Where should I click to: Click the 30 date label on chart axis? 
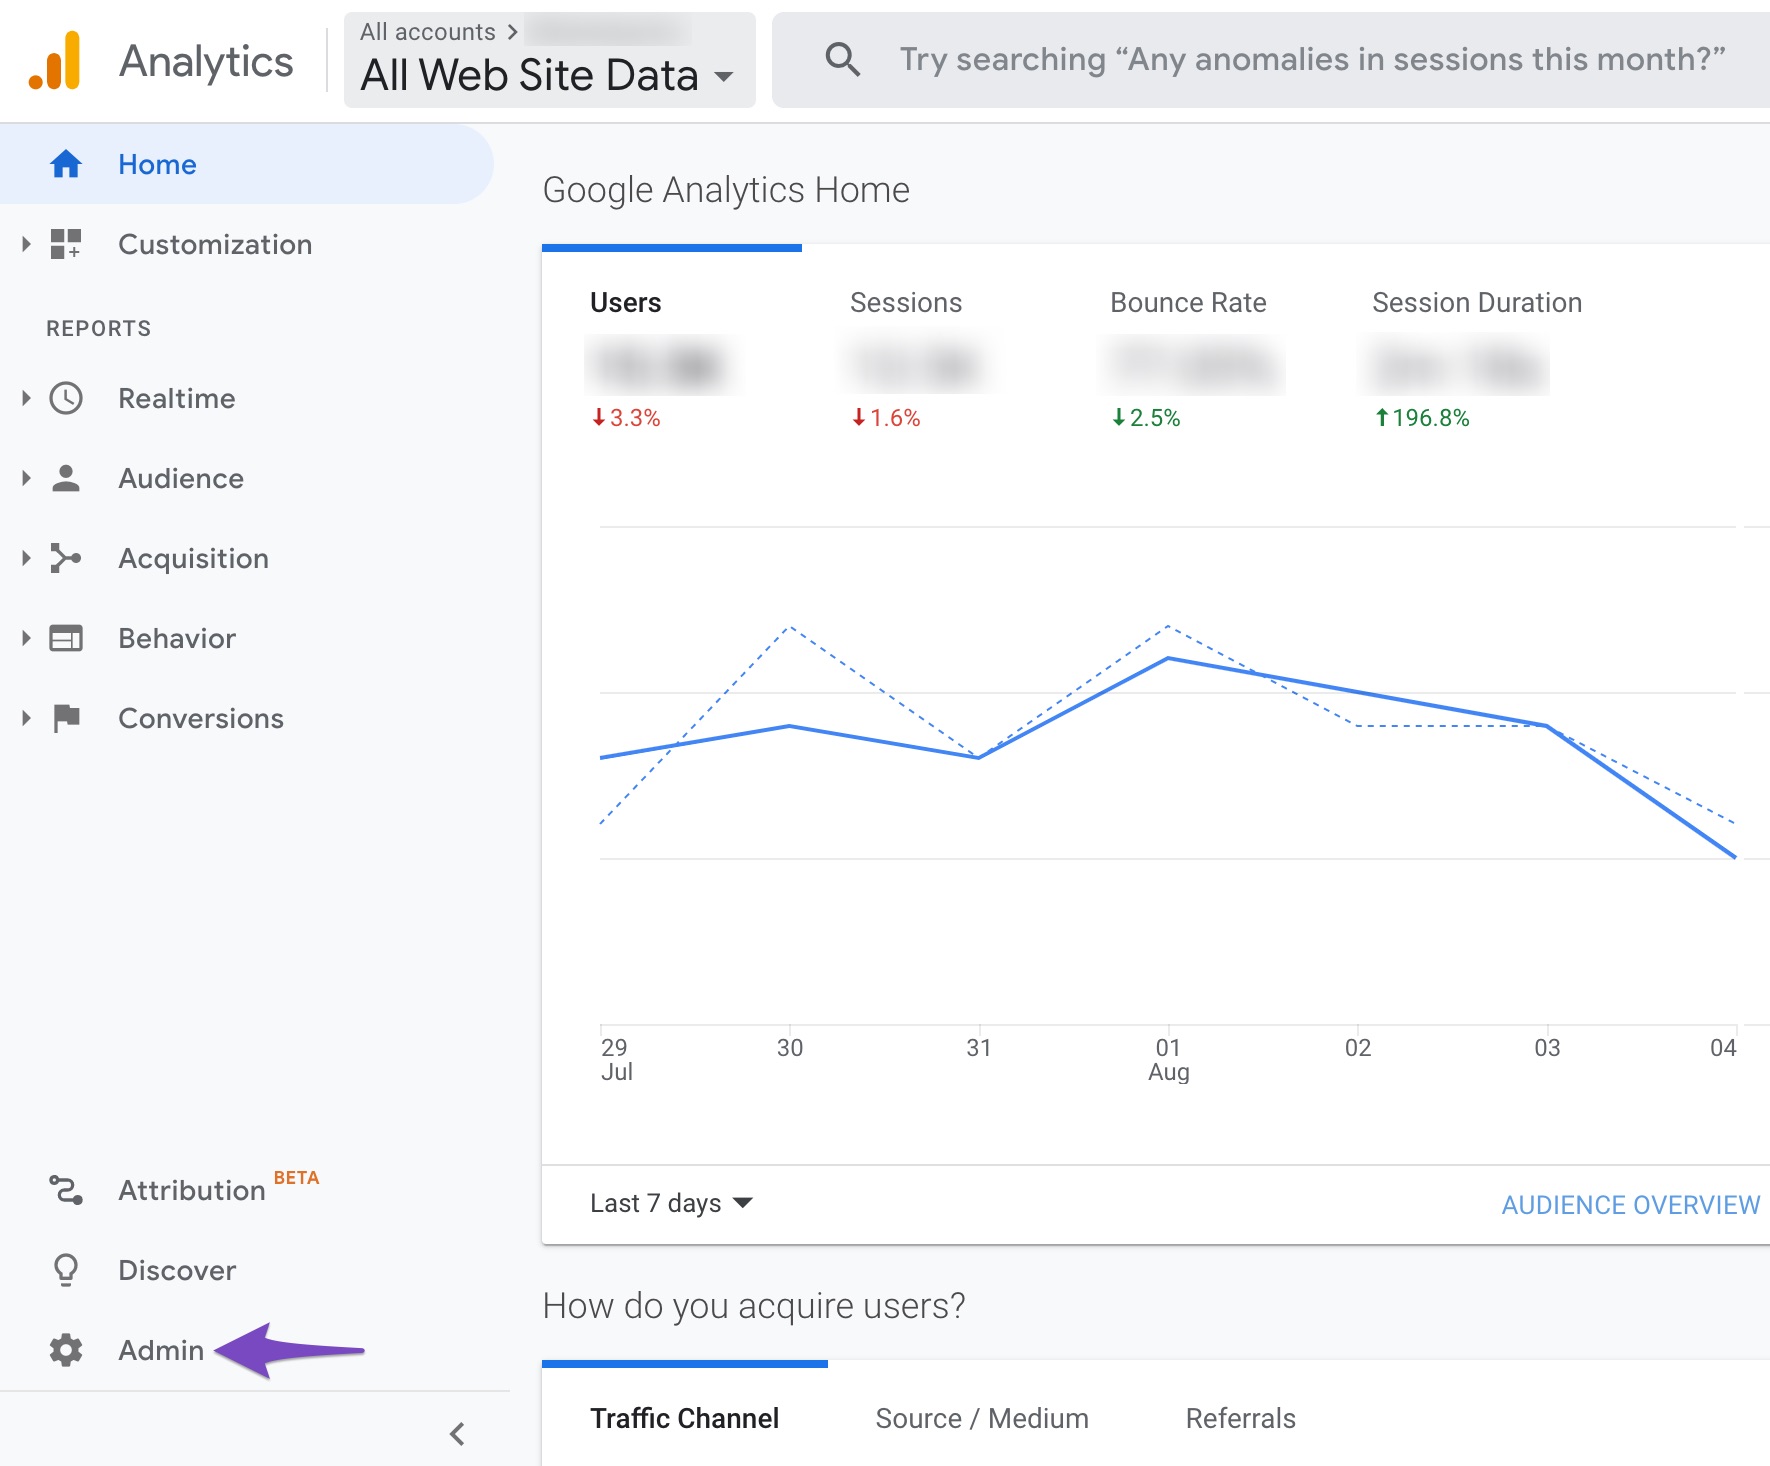[790, 1048]
